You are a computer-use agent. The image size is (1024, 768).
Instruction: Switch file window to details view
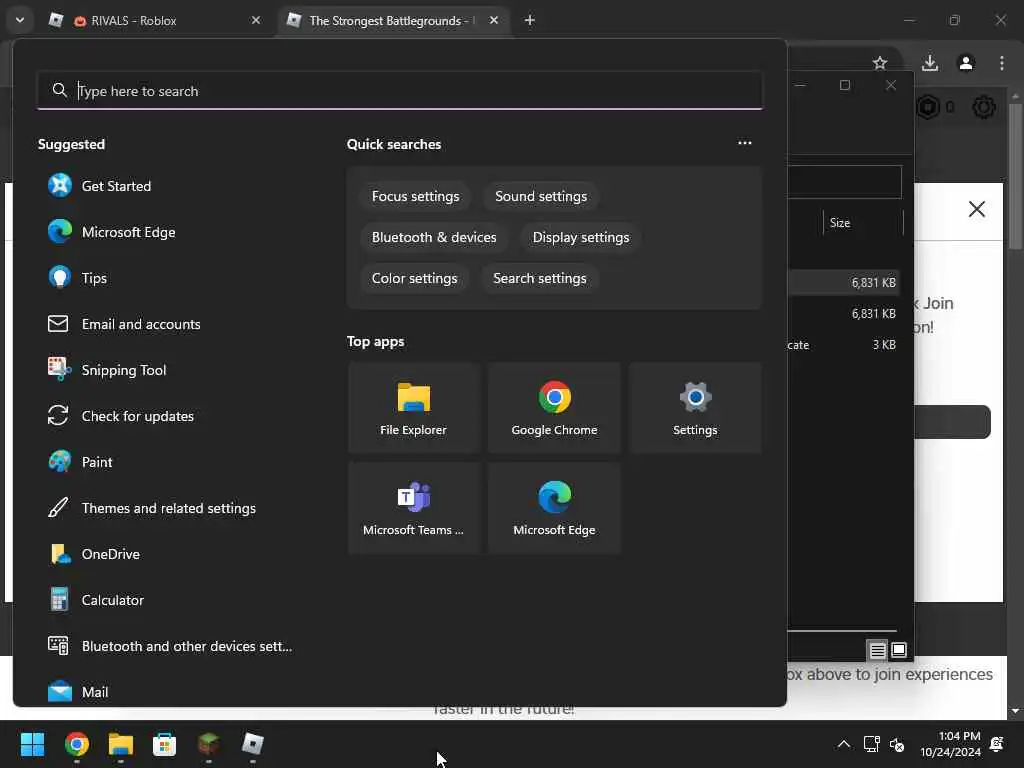pyautogui.click(x=877, y=650)
